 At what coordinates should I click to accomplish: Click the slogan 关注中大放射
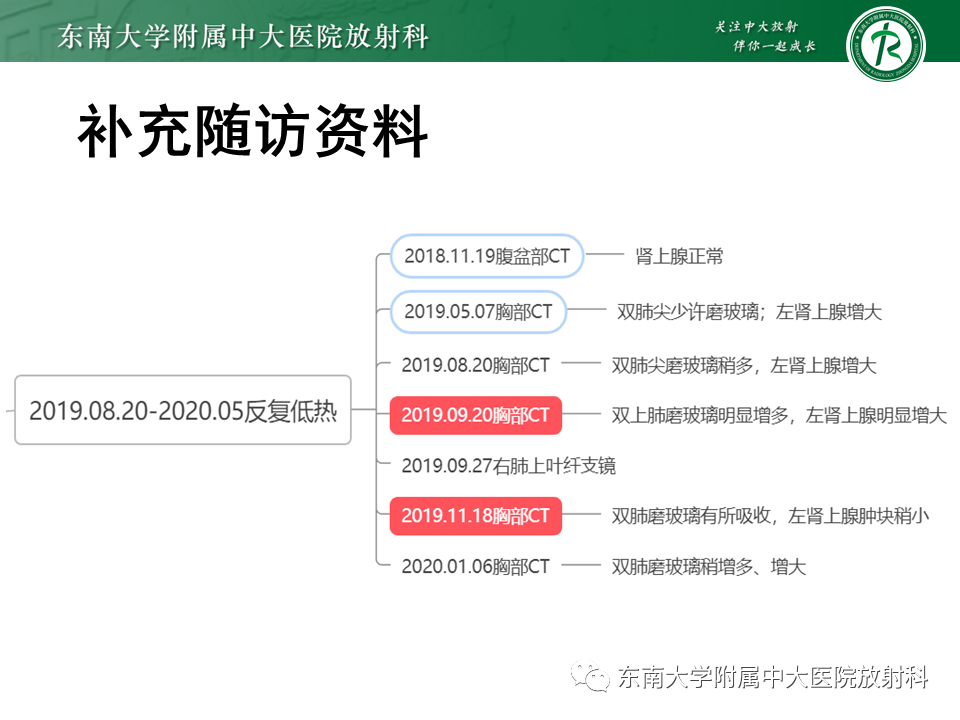click(x=757, y=26)
